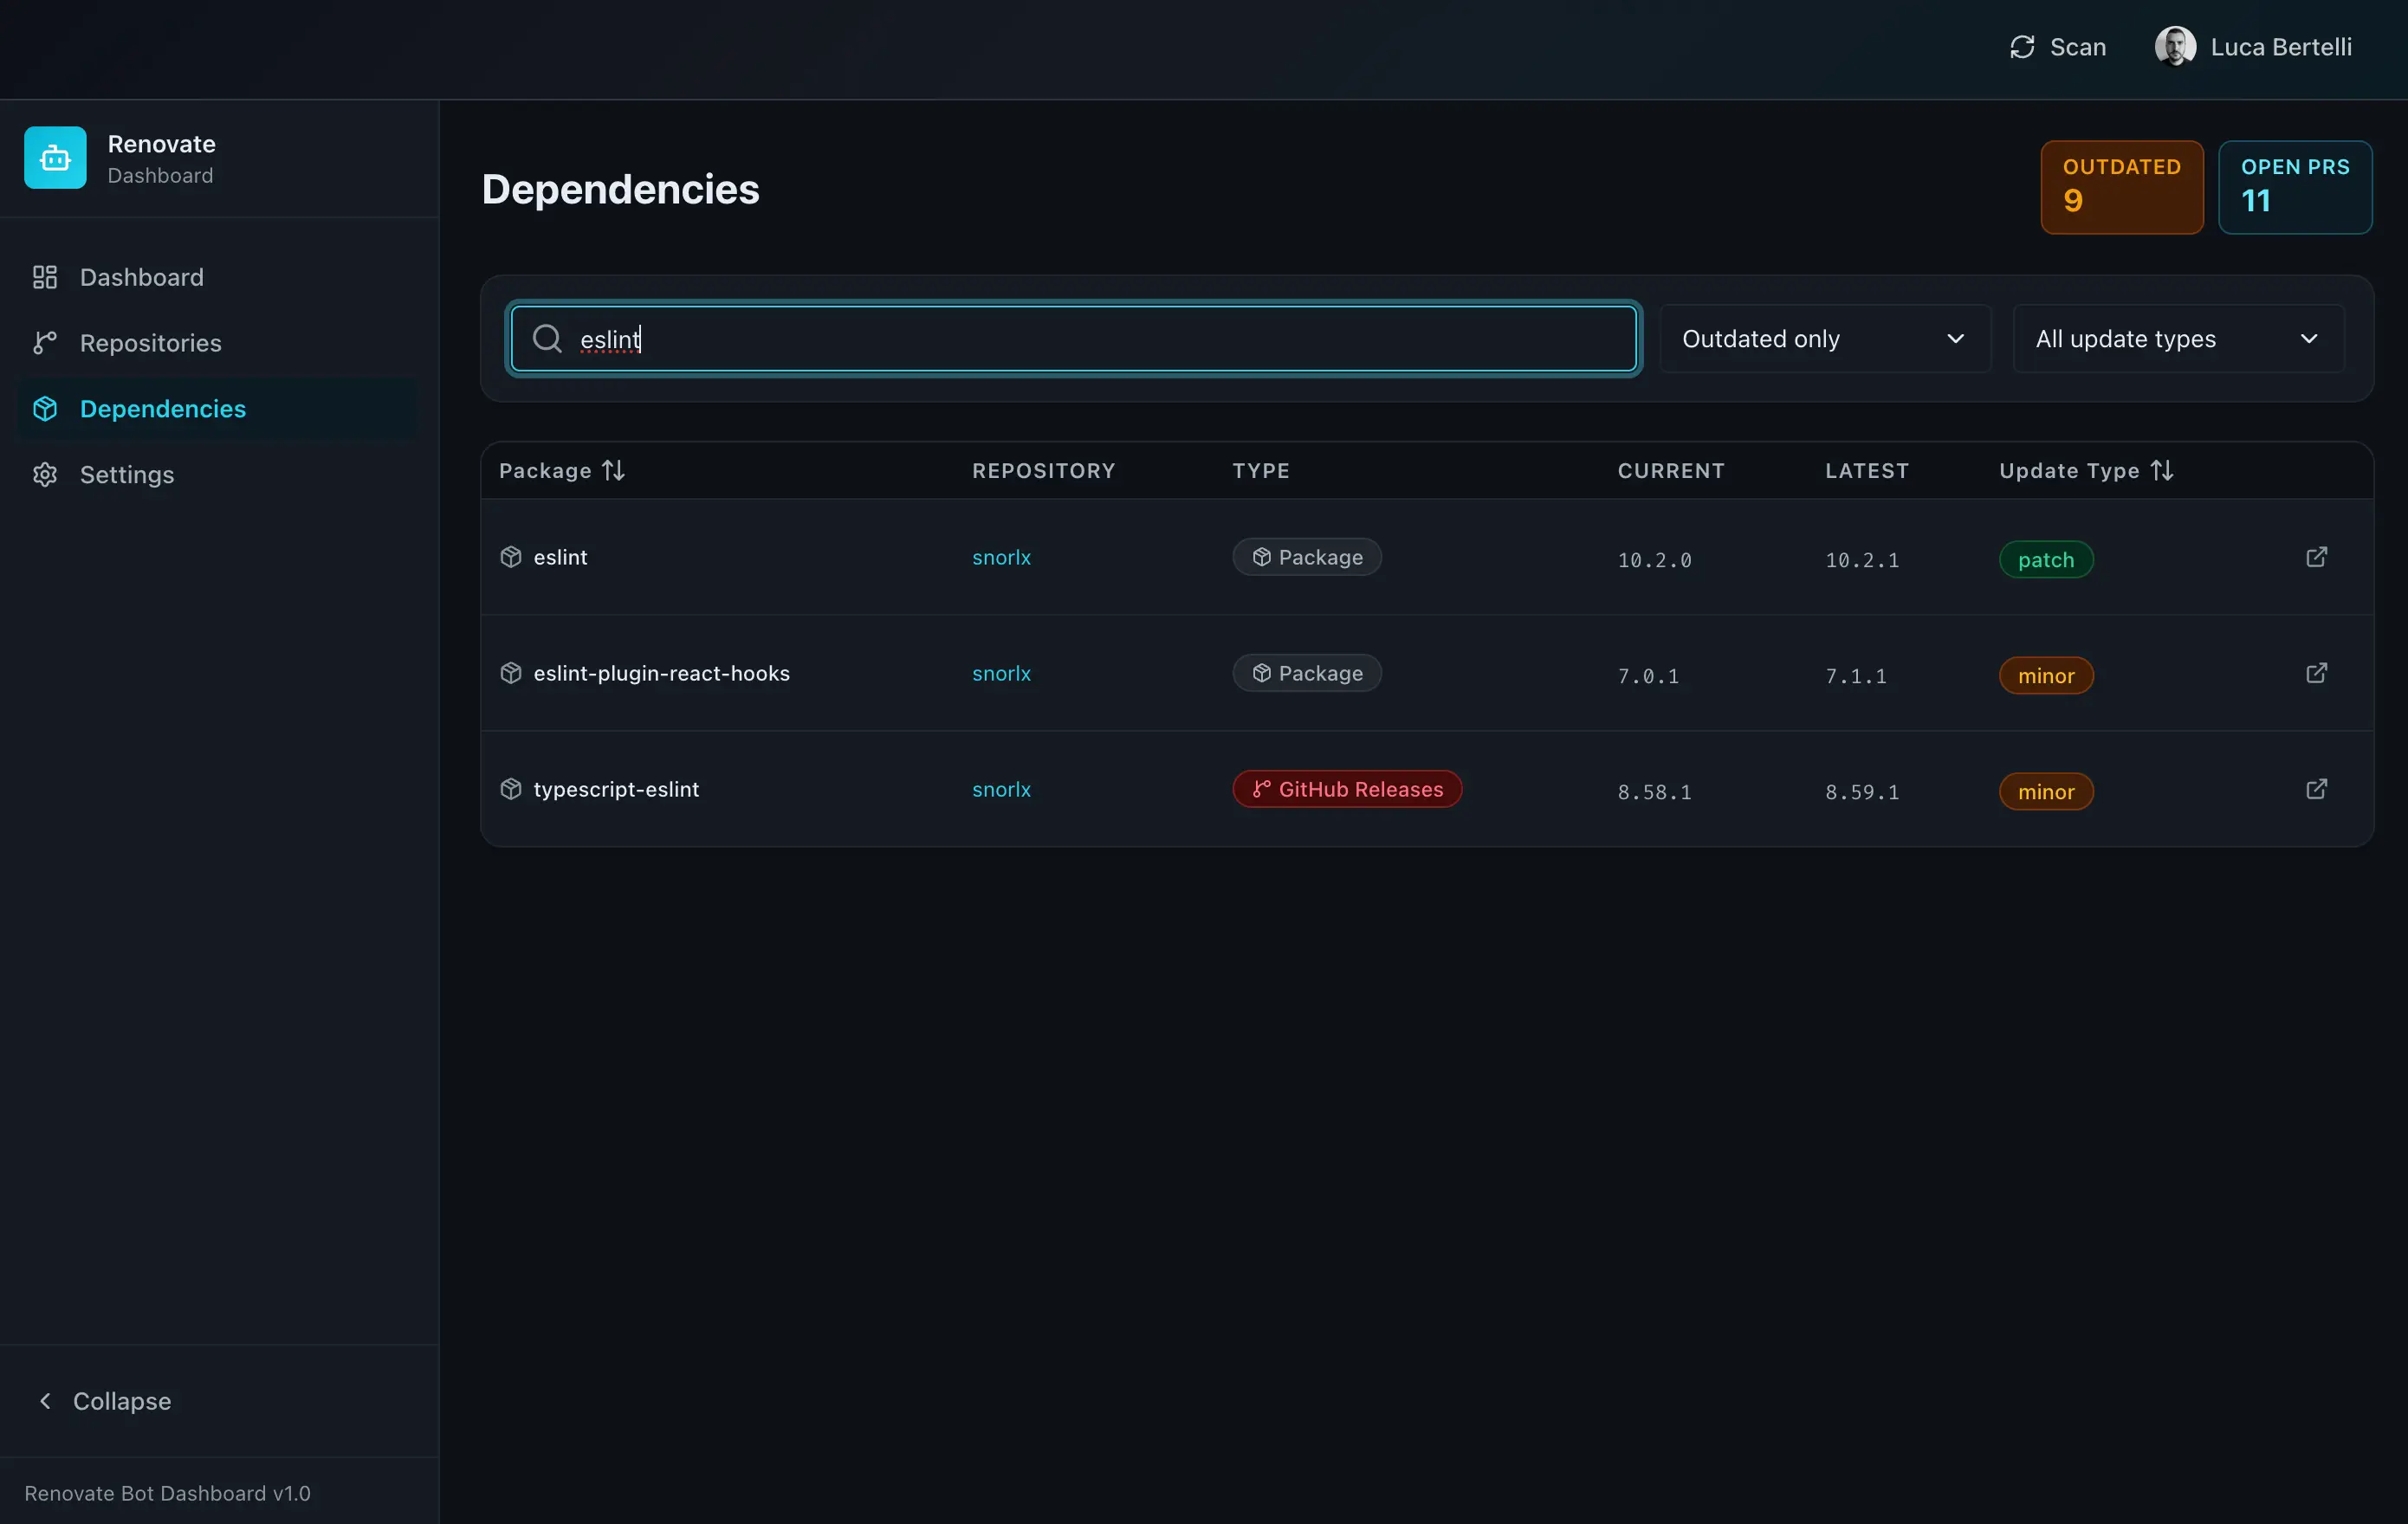Open snorlx link in typescript-eslint row
Viewport: 2408px width, 1524px height.
click(x=1001, y=789)
